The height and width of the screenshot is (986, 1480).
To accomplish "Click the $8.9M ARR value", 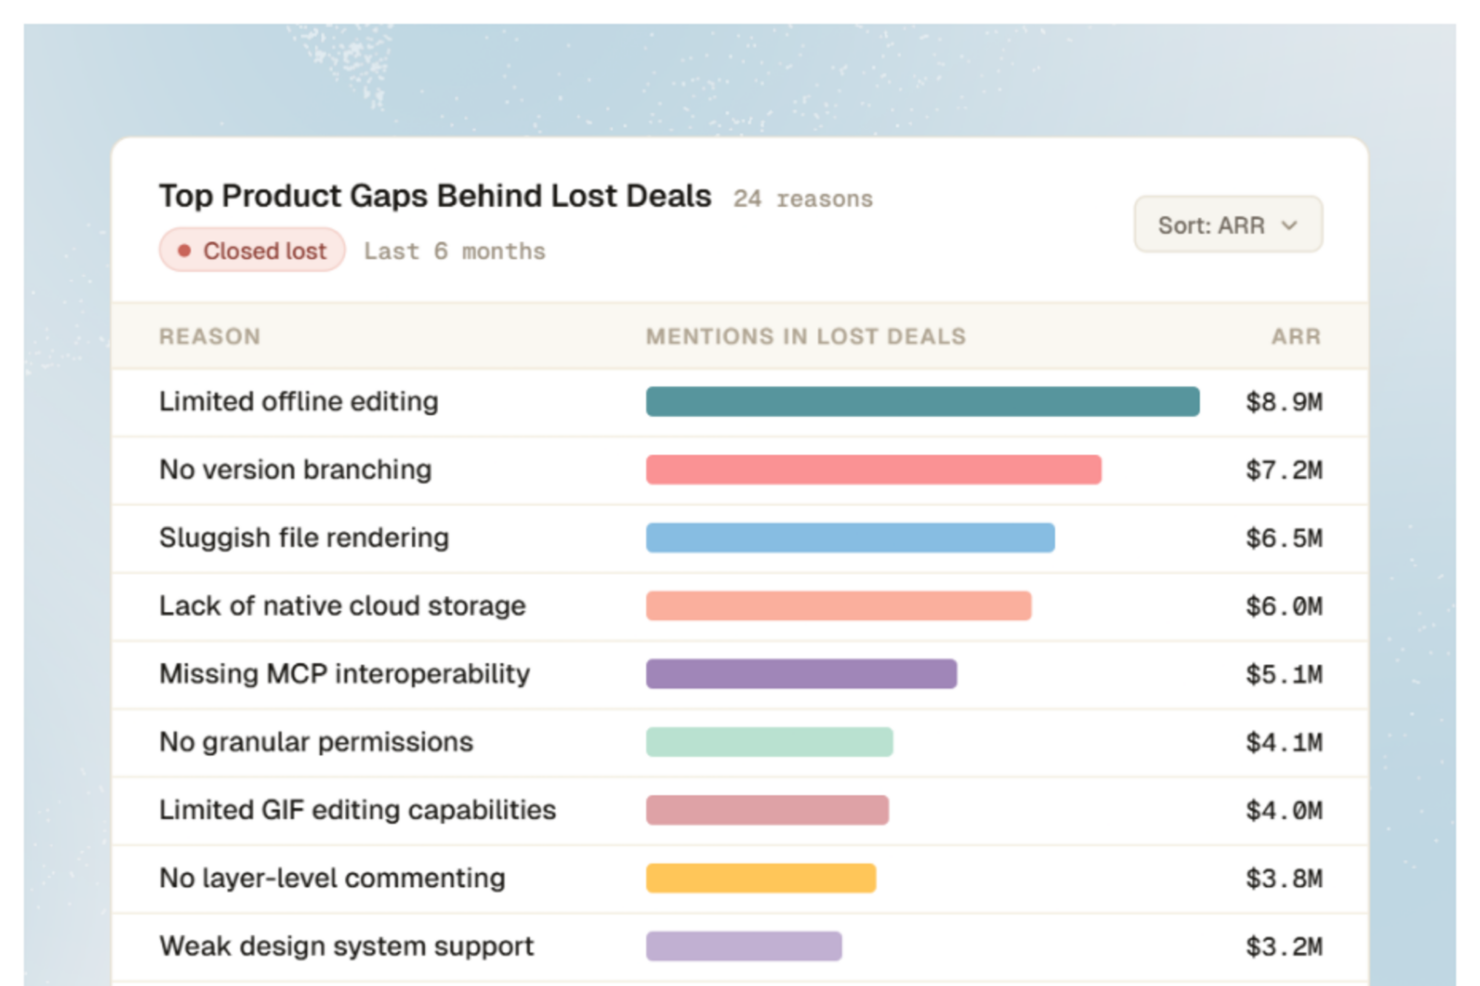I will click(1284, 402).
